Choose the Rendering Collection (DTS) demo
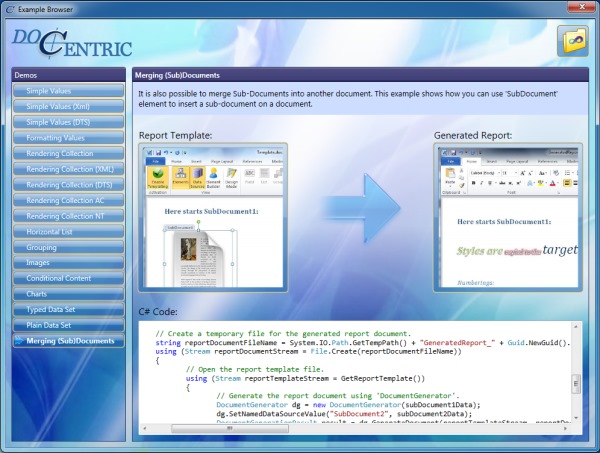600x453 pixels. (68, 185)
